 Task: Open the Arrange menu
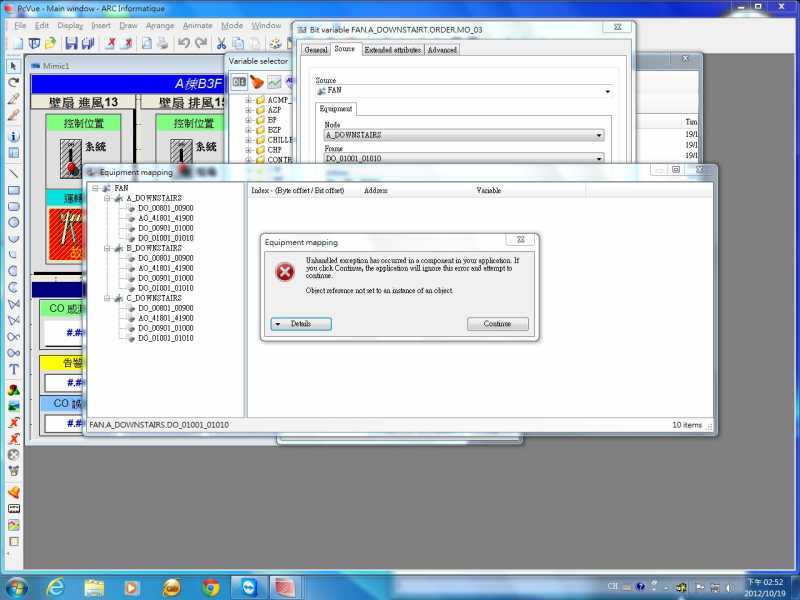pyautogui.click(x=160, y=26)
